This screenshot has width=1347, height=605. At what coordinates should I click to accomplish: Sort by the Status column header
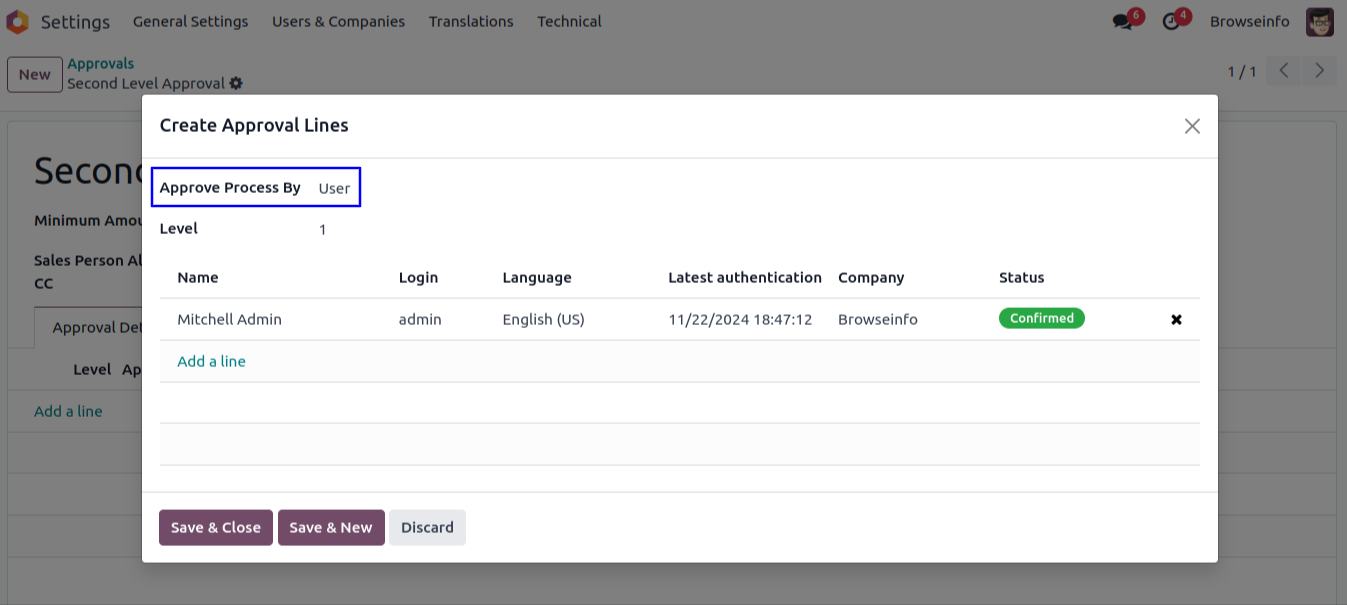tap(1021, 277)
